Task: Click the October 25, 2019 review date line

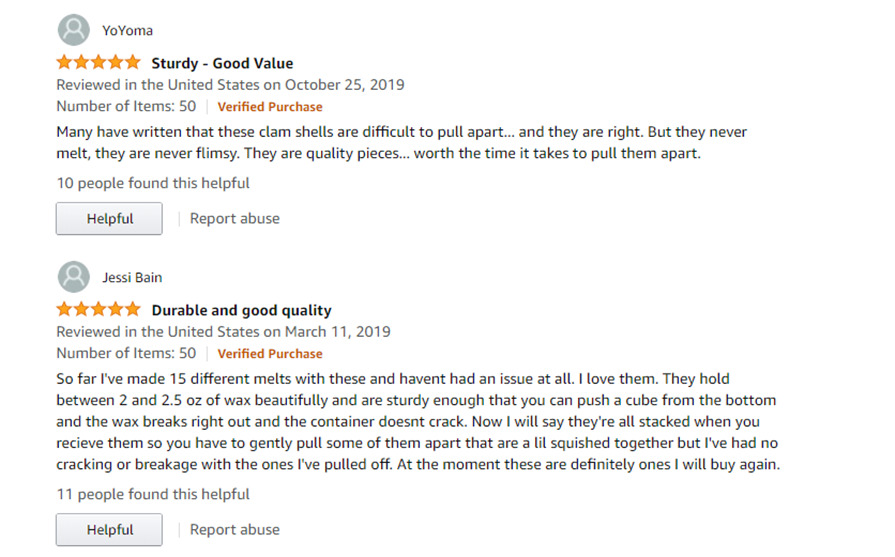Action: 230,84
